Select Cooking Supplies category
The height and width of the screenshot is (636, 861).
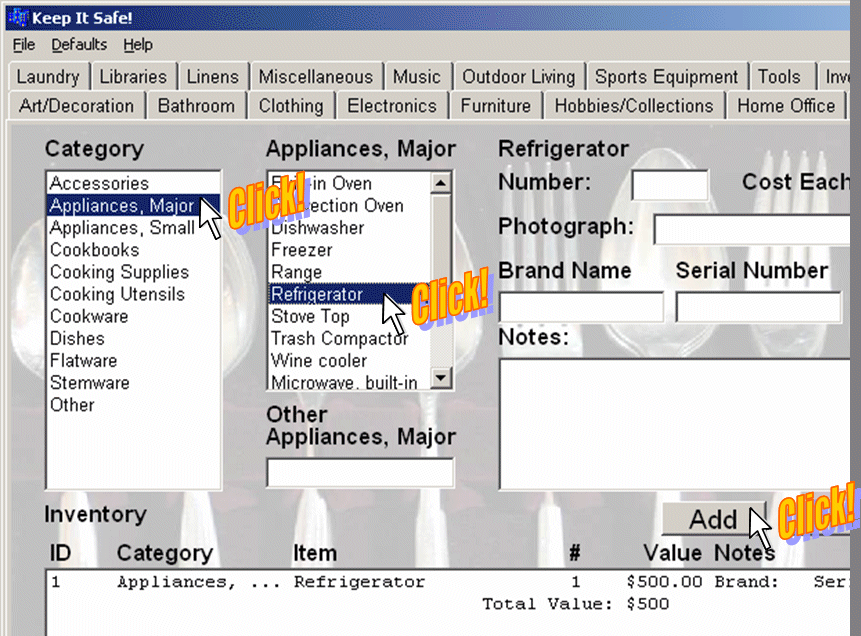pyautogui.click(x=133, y=272)
